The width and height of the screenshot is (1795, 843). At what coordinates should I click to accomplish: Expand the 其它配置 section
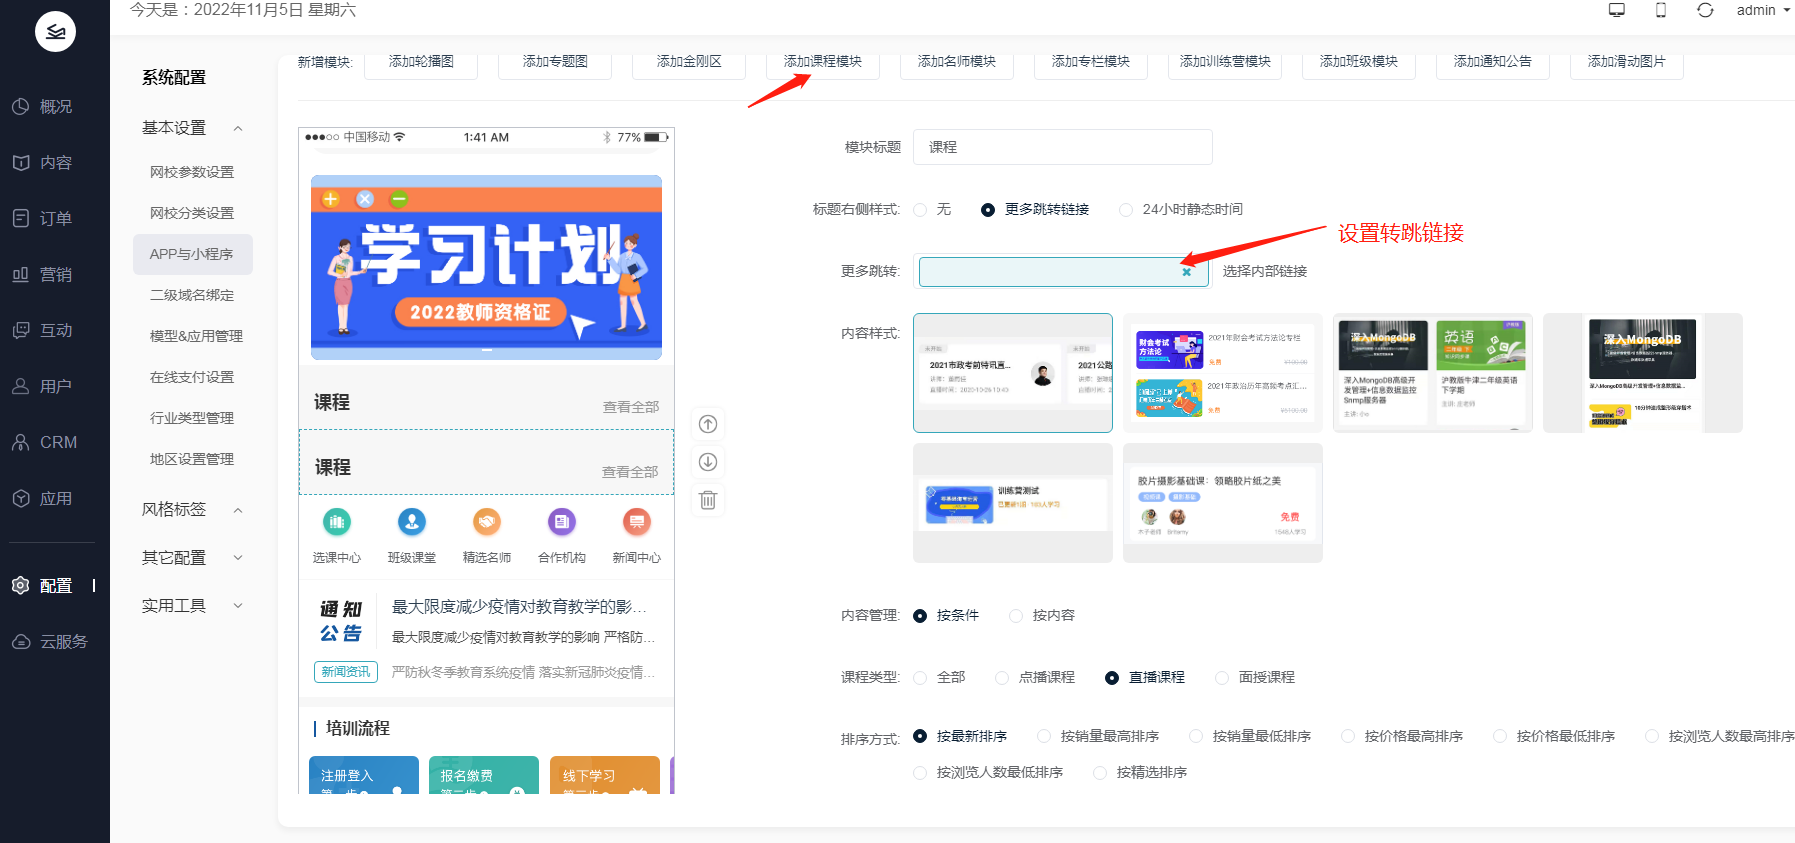point(238,558)
